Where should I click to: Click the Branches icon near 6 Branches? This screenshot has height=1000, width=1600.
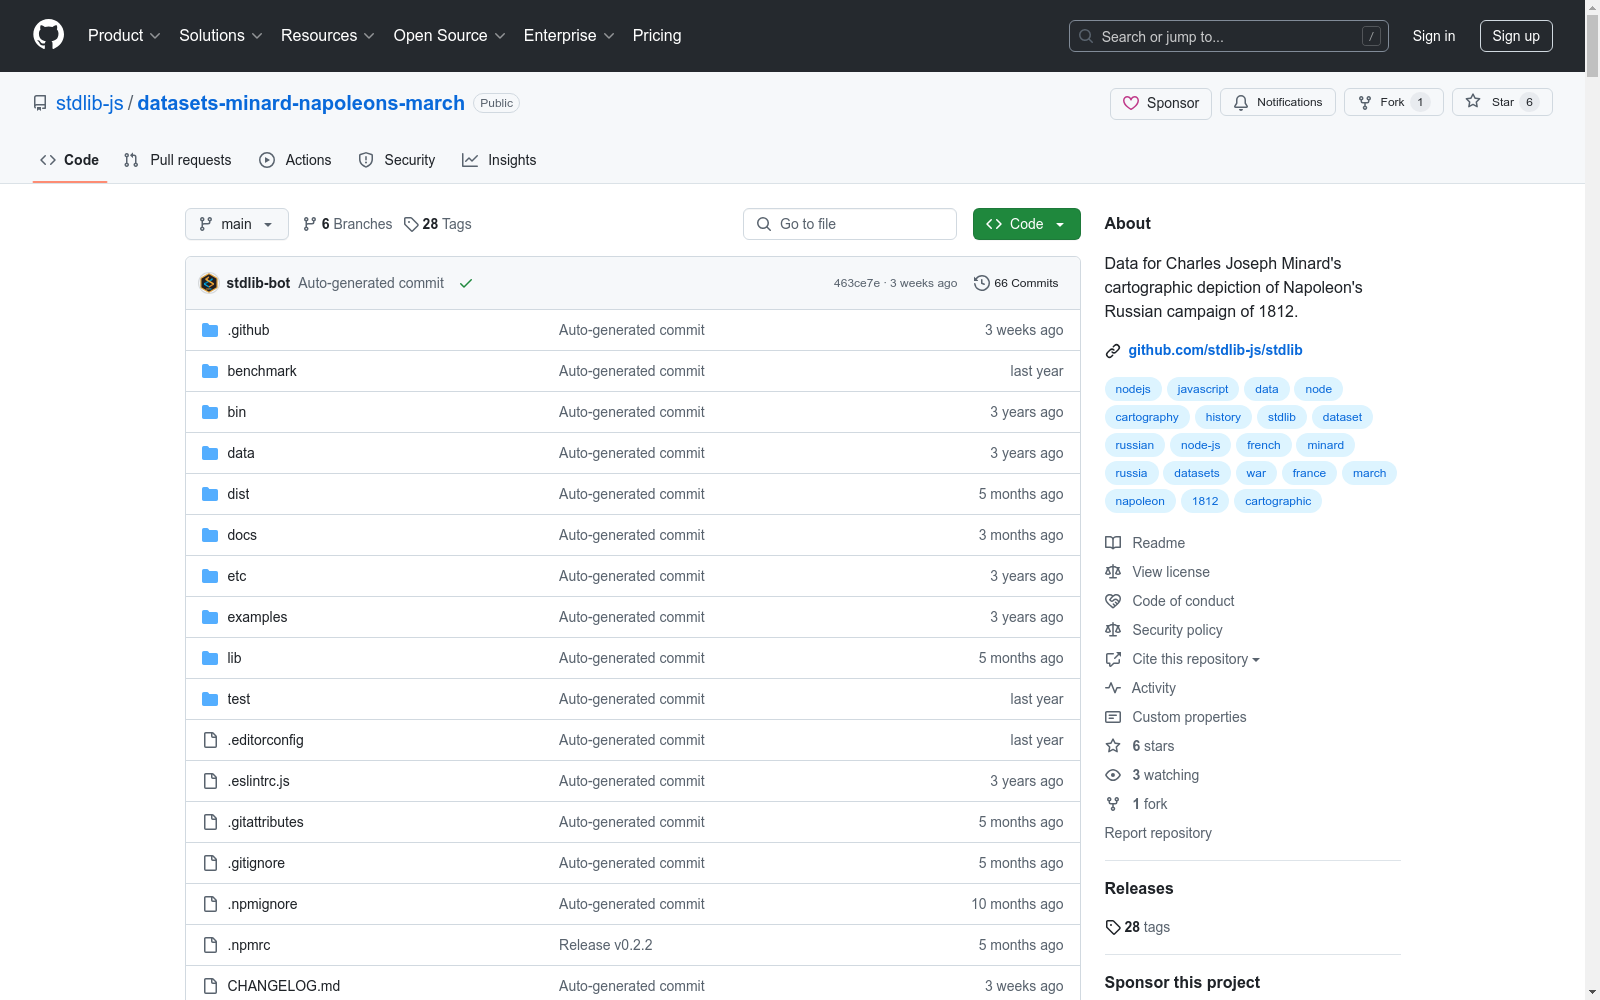click(310, 224)
